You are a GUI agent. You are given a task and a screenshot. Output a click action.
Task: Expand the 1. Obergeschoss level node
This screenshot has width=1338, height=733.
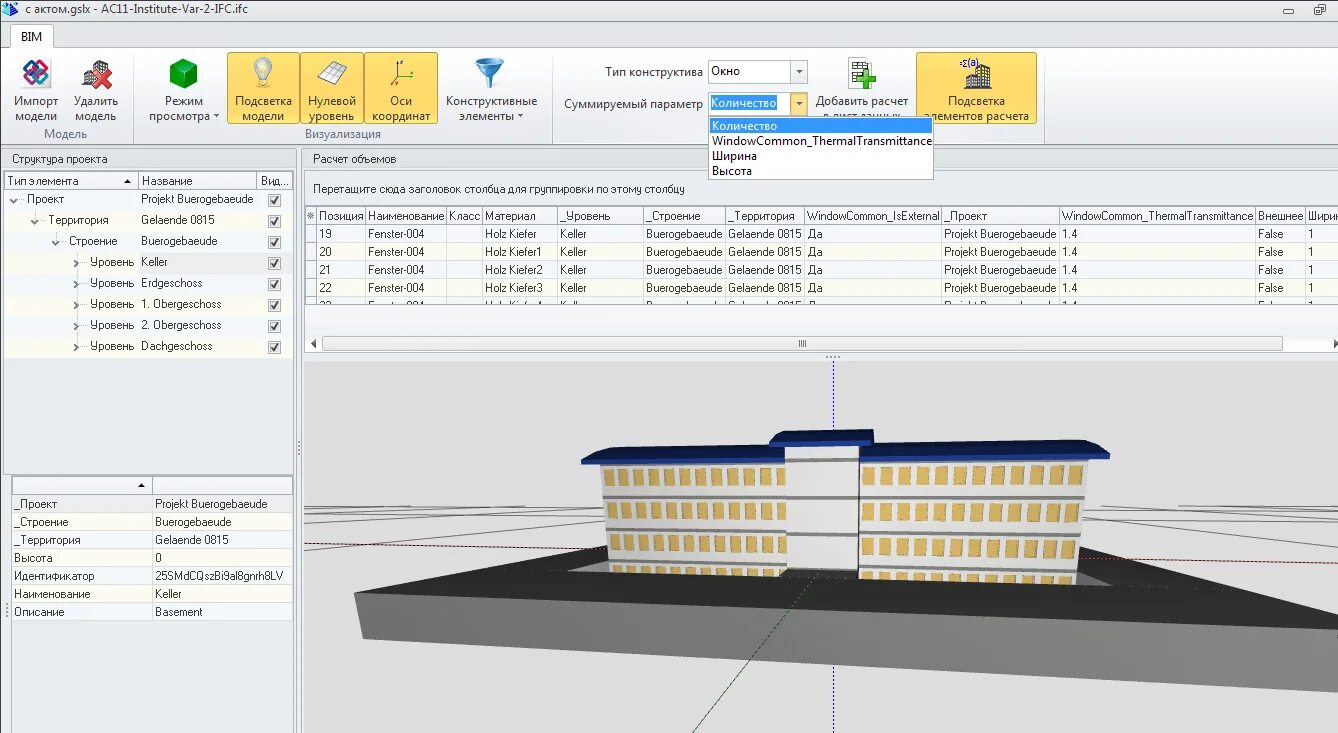pos(77,305)
